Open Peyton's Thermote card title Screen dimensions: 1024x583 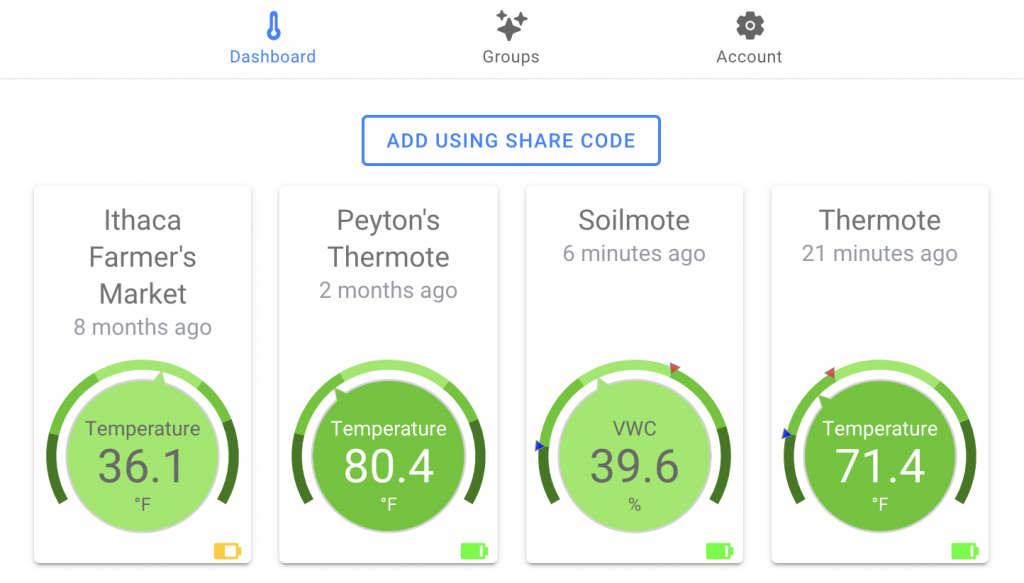(x=389, y=238)
